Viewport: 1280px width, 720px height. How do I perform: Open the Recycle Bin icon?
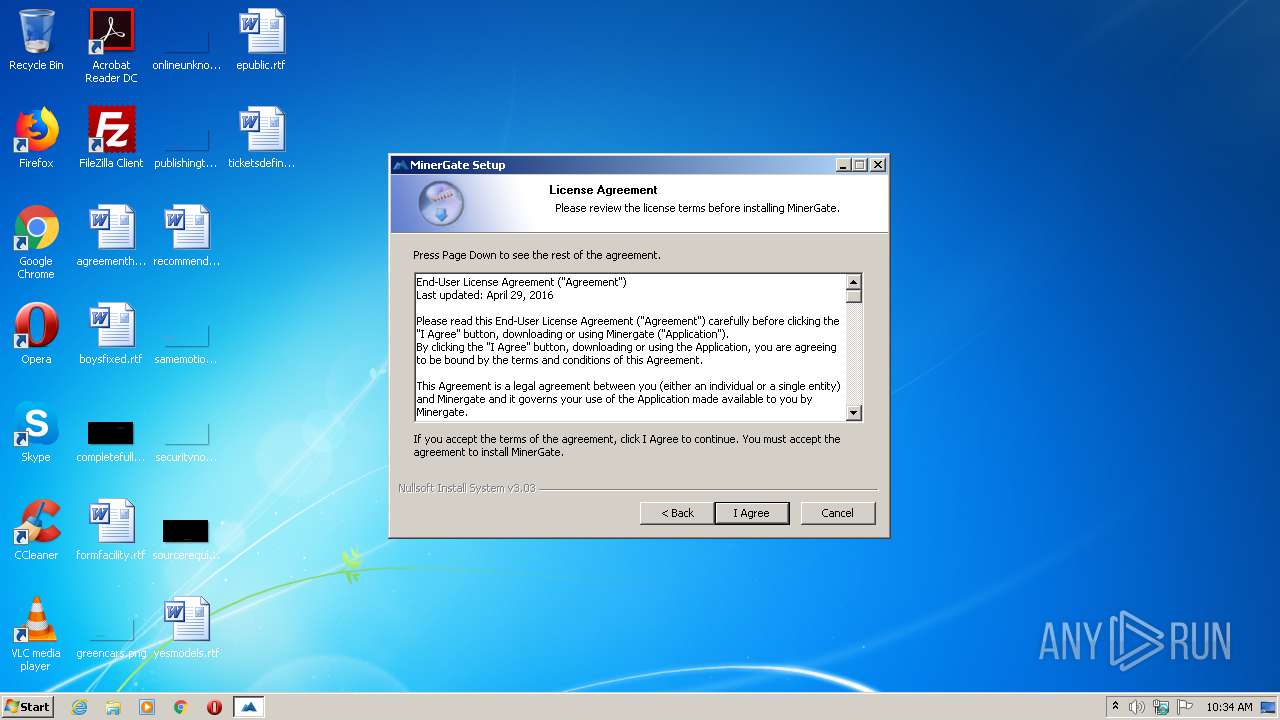[x=36, y=40]
